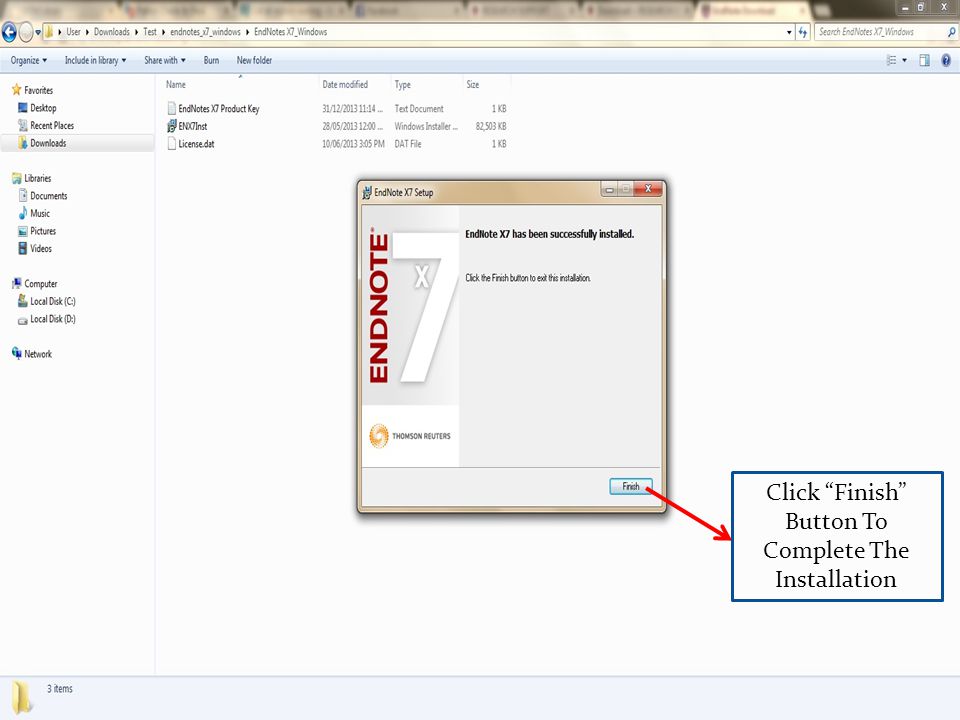Click the Back navigation arrow in Explorer
This screenshot has width=960, height=720.
coord(9,32)
